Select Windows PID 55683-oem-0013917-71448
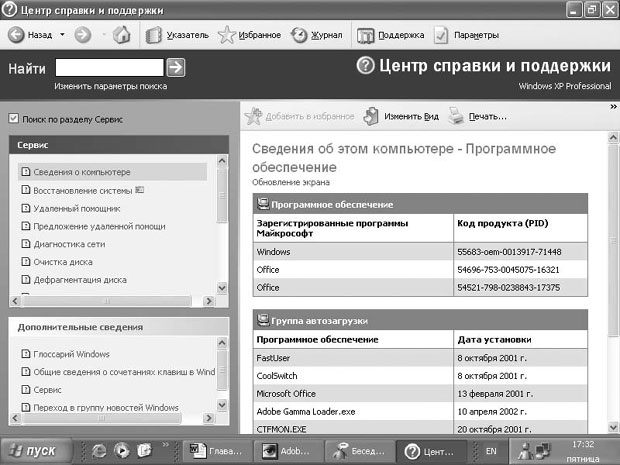Viewport: 620px width, 465px height. tap(520, 252)
